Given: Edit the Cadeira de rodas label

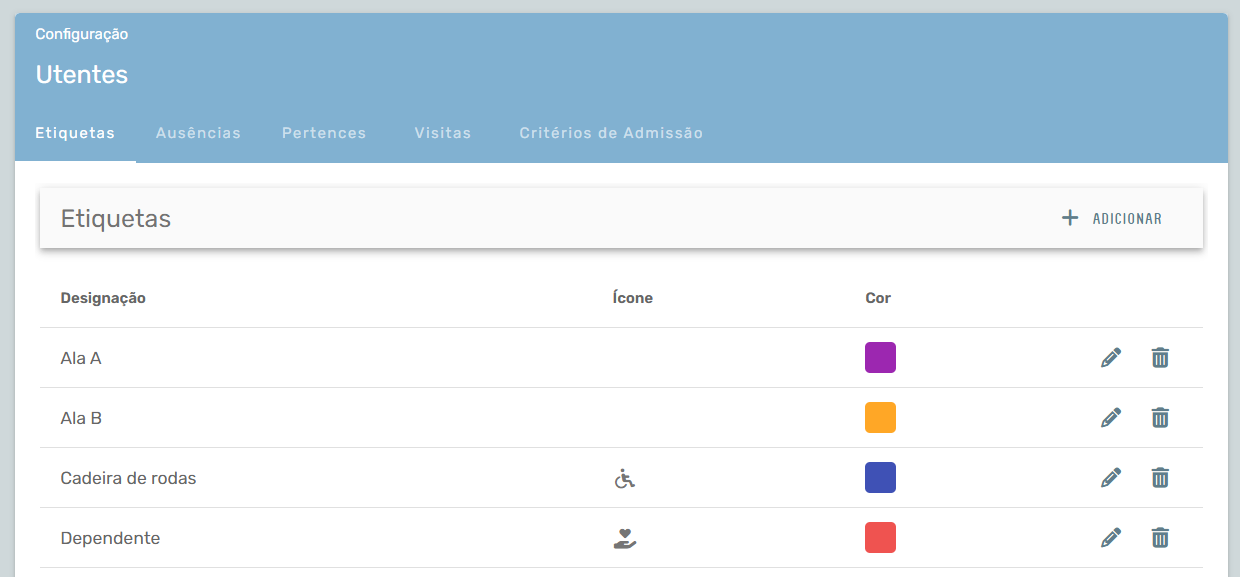Looking at the screenshot, I should (1111, 478).
